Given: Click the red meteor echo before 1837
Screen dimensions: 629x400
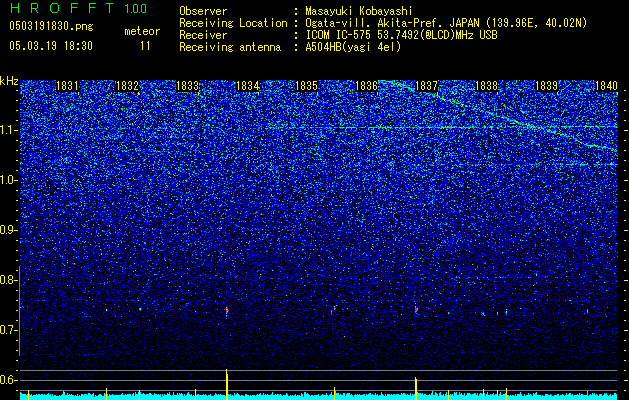Looking at the screenshot, I should point(416,309).
